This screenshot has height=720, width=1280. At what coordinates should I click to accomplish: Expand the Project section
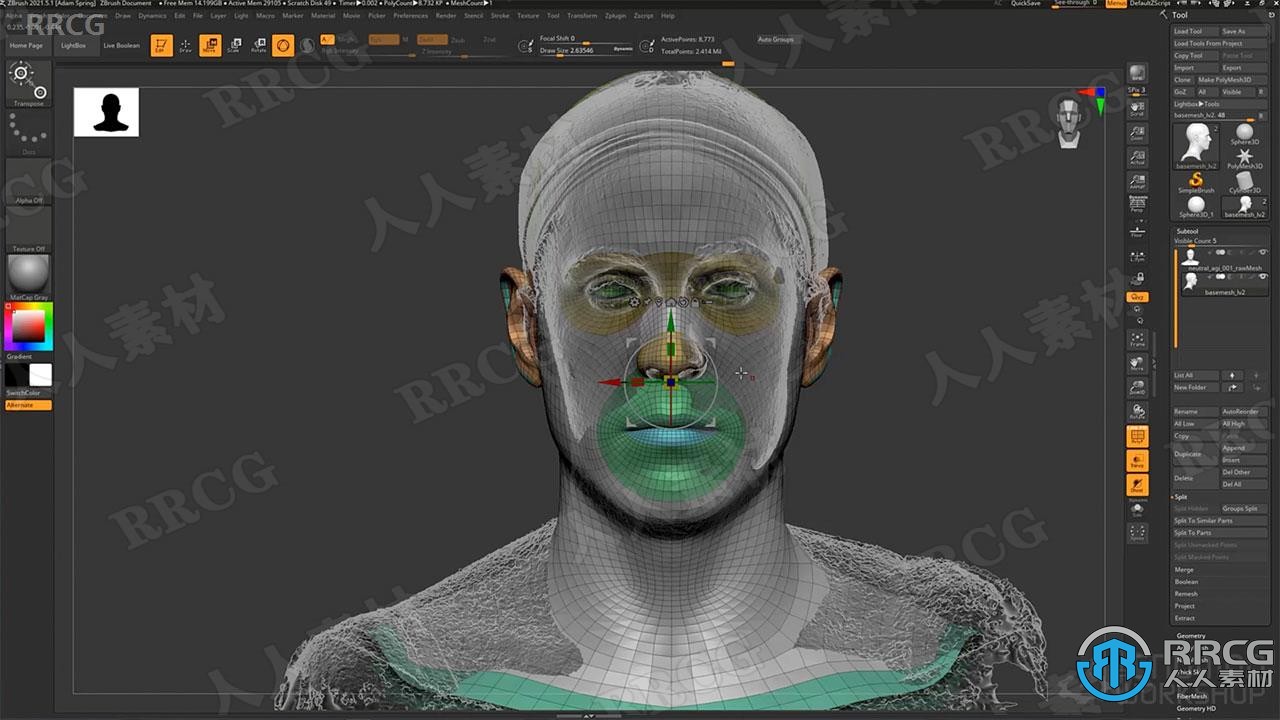[1185, 606]
